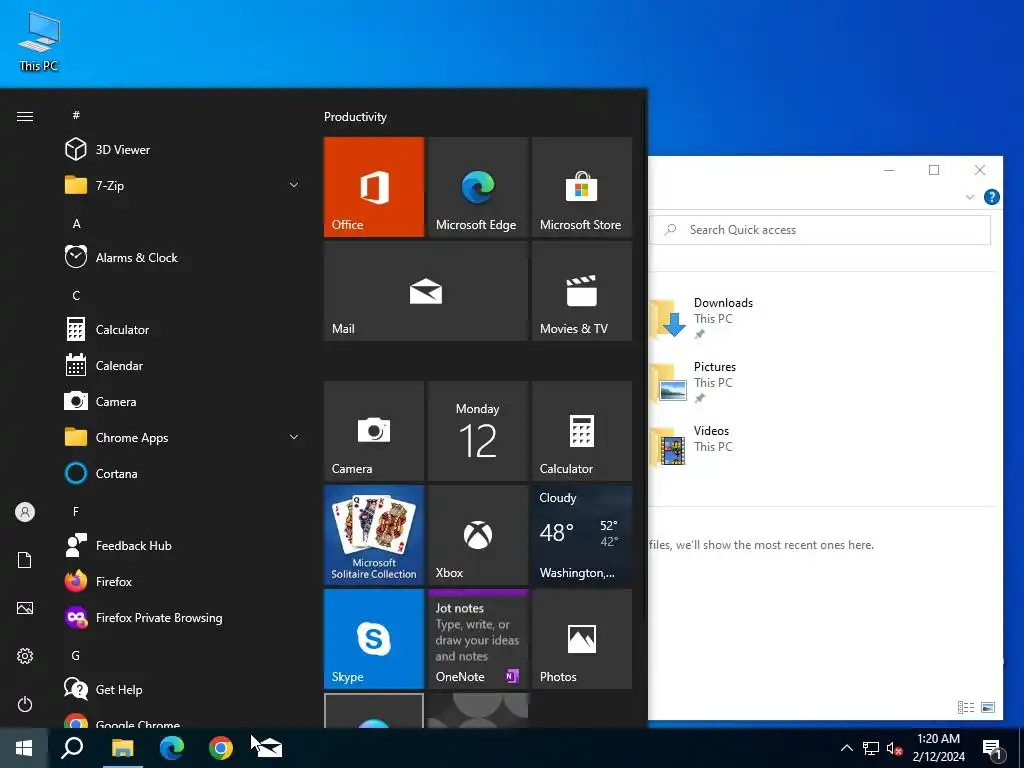Open 3D Viewer from app list

[x=183, y=150]
